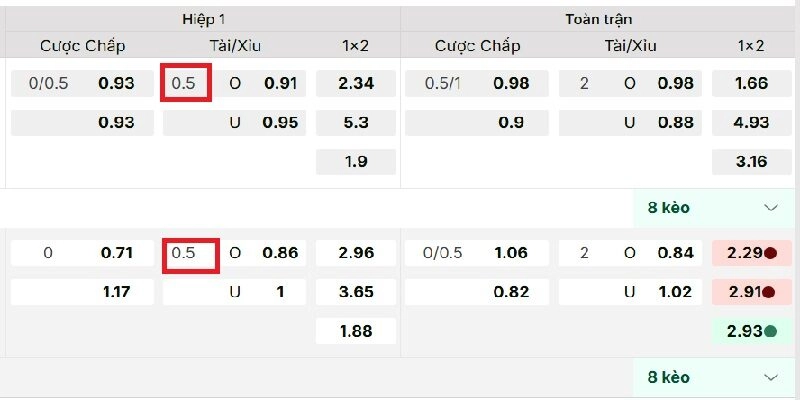Pick the 1.17 handicap odds cell

82,293
